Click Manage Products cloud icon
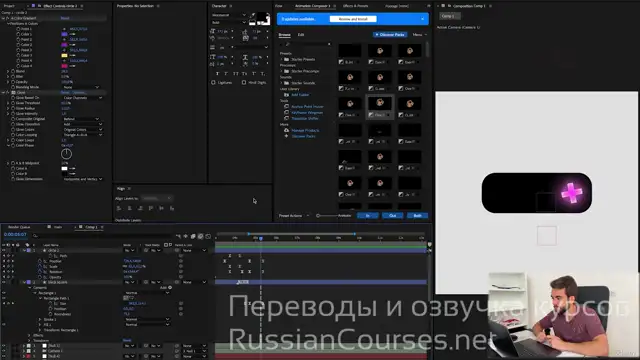The image size is (640, 360). 287,130
